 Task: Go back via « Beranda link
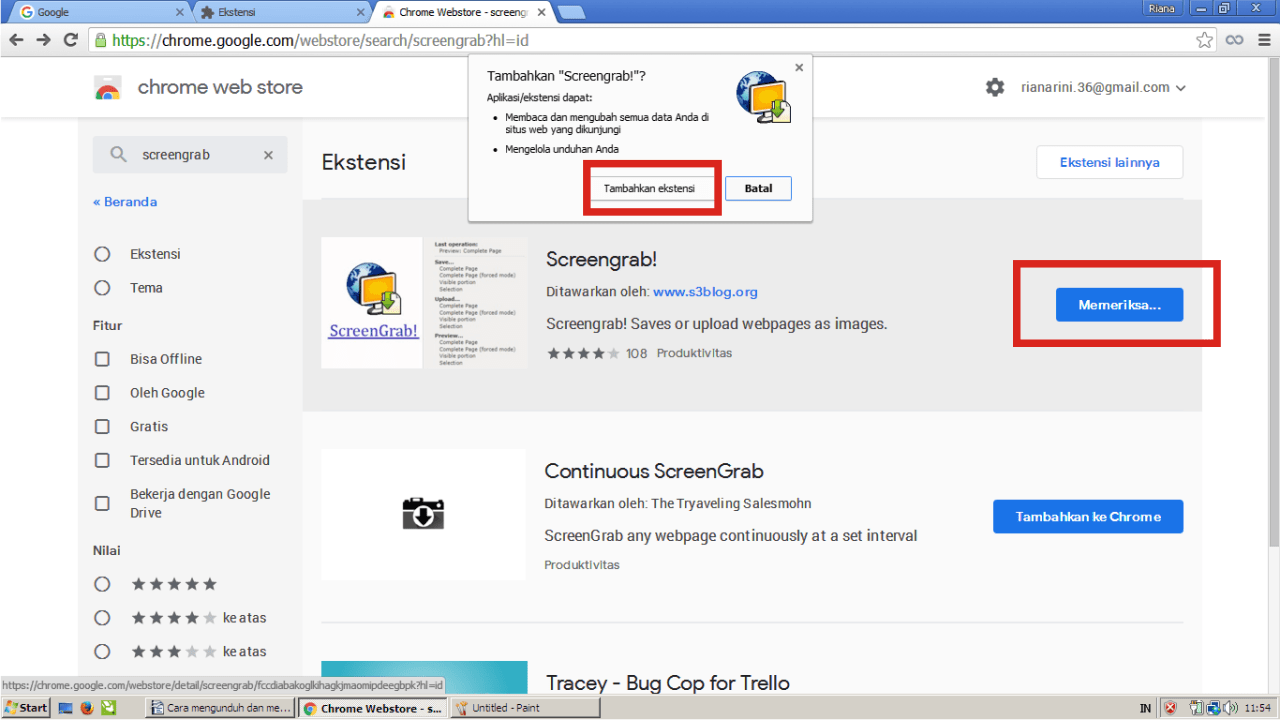(125, 202)
